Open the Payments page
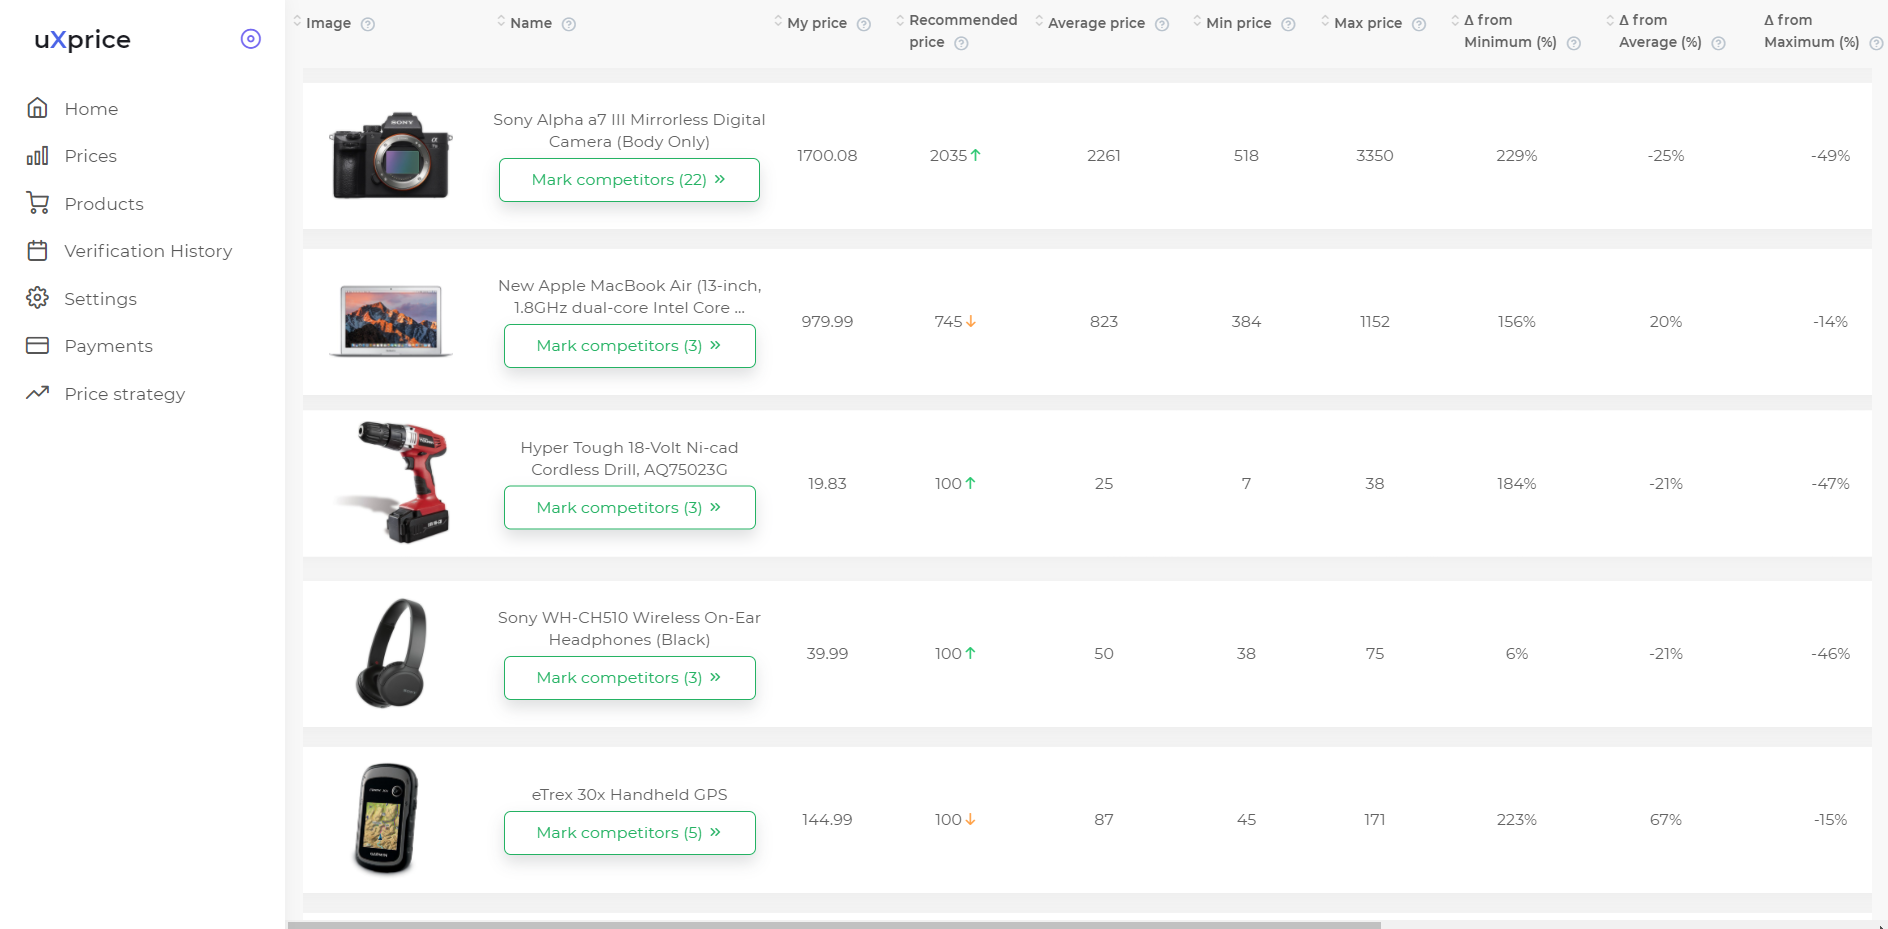Image resolution: width=1888 pixels, height=929 pixels. click(x=108, y=346)
